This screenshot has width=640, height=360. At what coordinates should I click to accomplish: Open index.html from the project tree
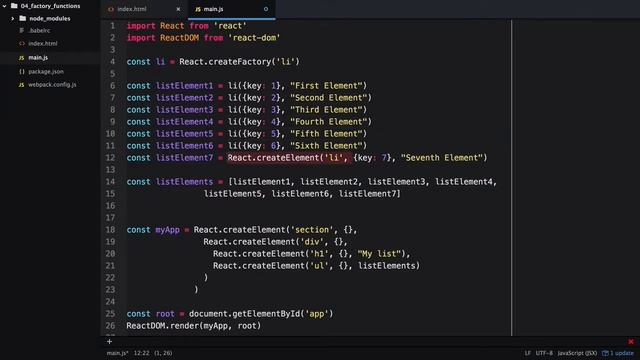(x=43, y=43)
